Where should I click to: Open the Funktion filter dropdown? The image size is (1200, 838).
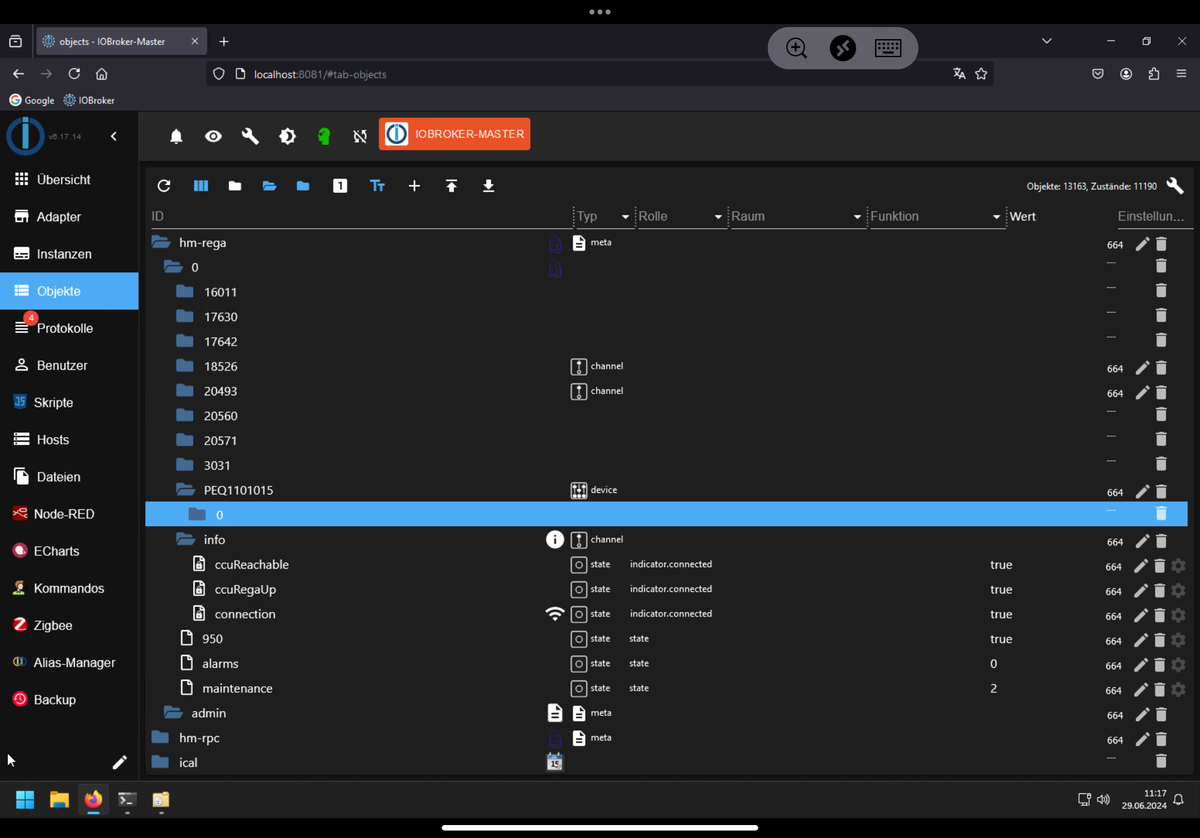tap(935, 216)
